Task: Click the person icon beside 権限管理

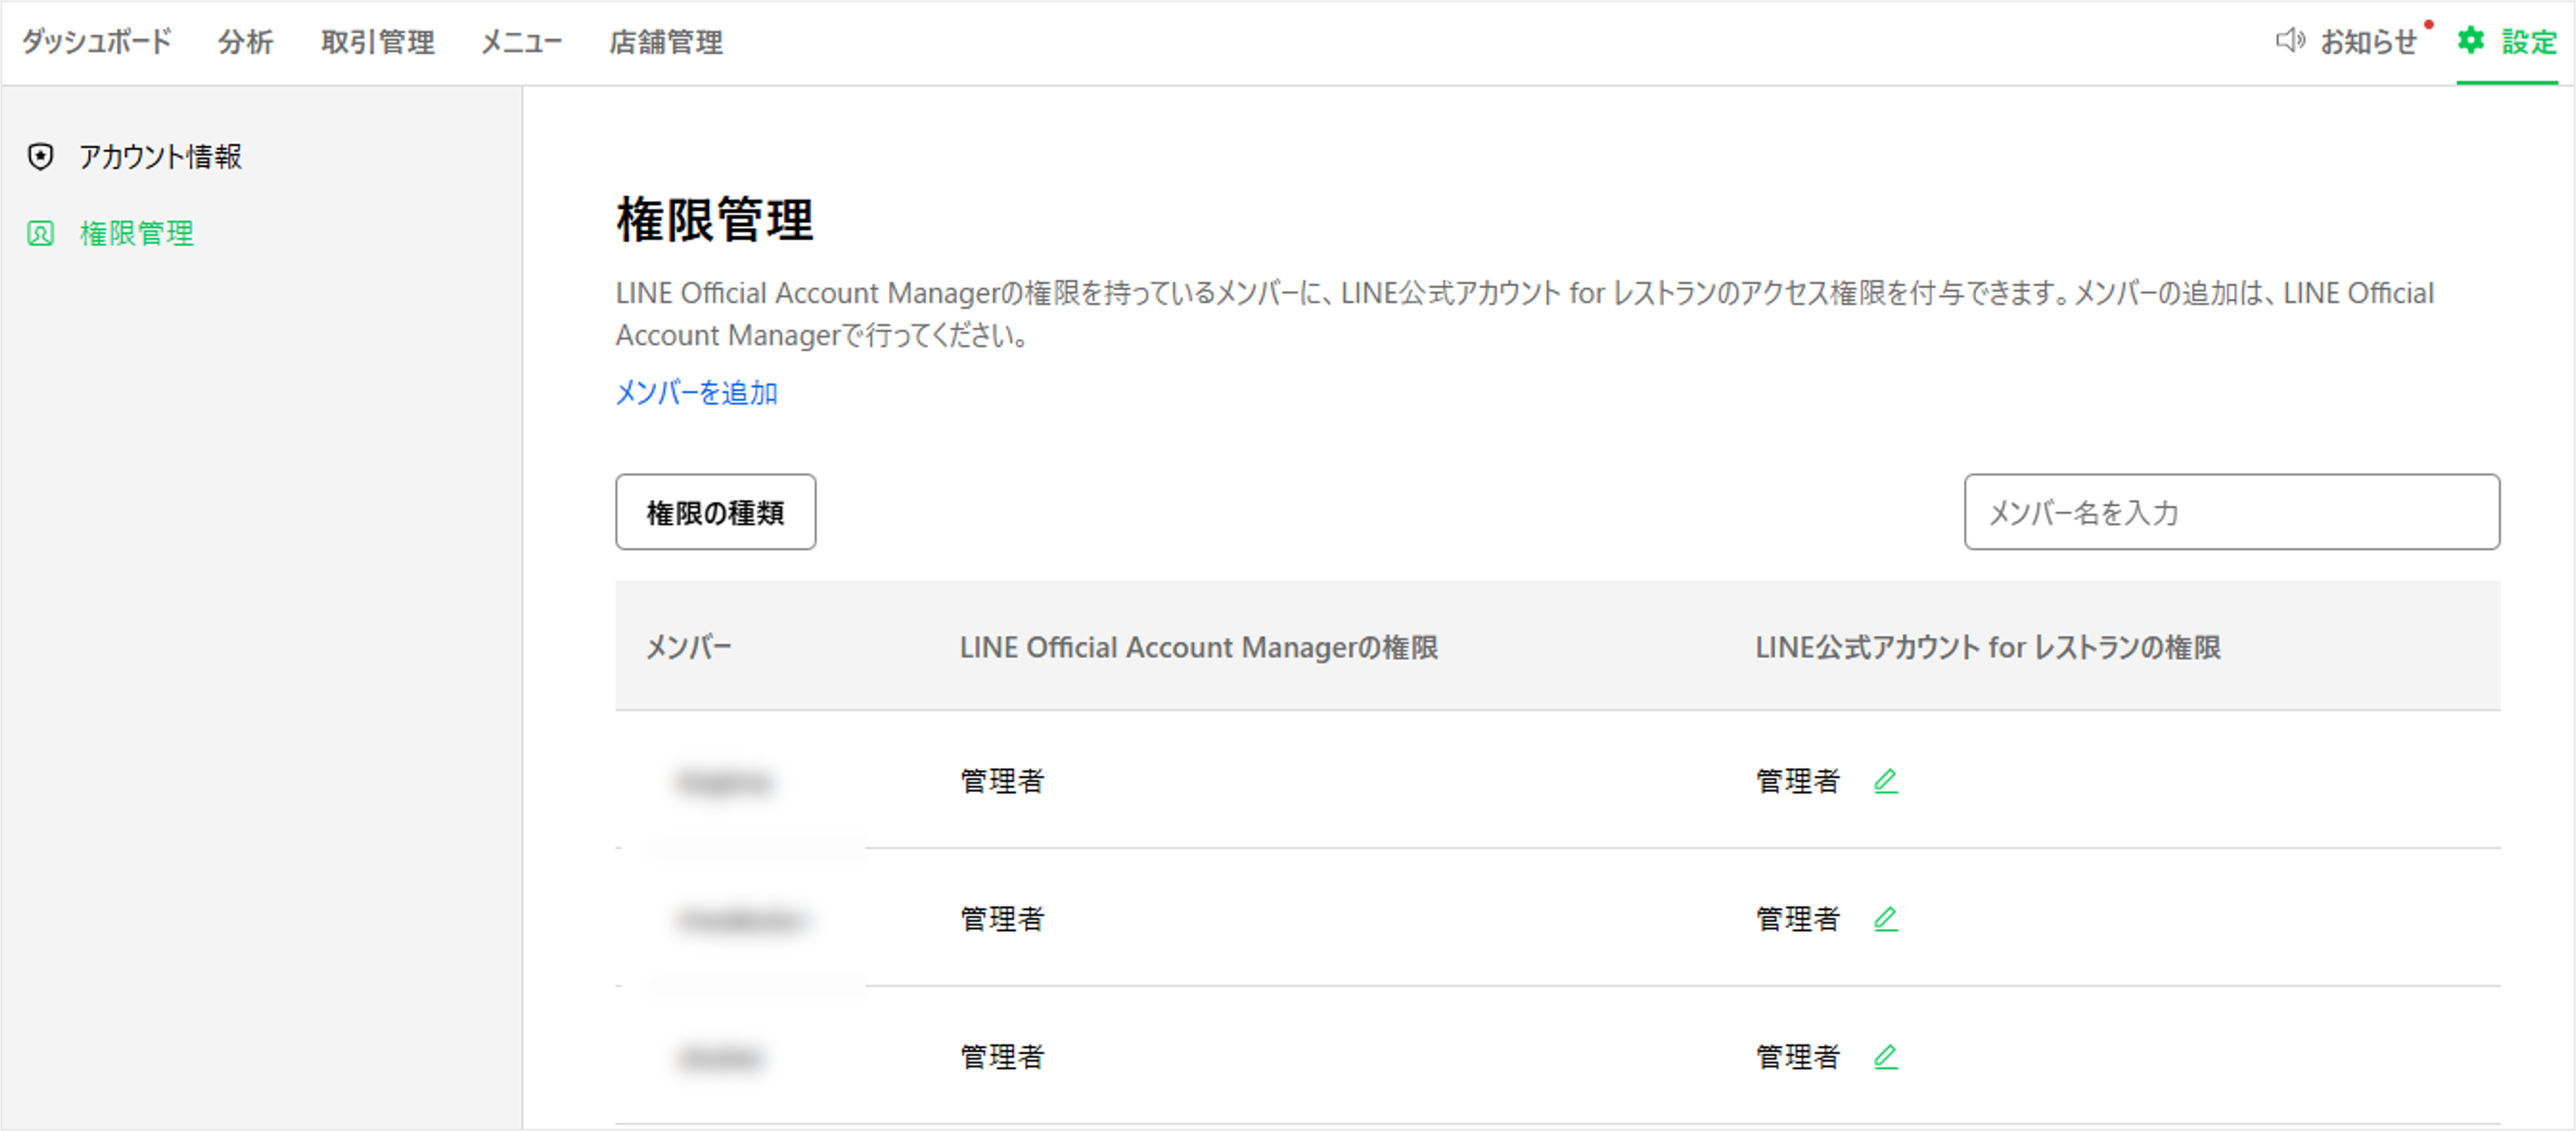Action: pyautogui.click(x=40, y=233)
